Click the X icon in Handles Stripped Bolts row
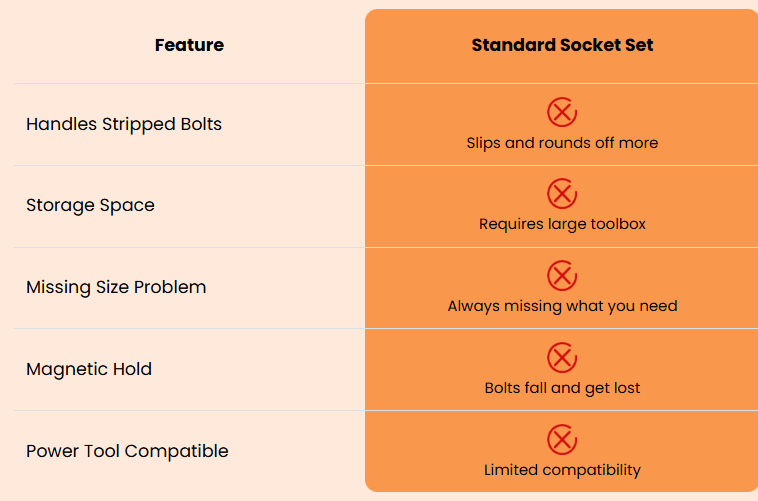The image size is (758, 501). point(562,112)
